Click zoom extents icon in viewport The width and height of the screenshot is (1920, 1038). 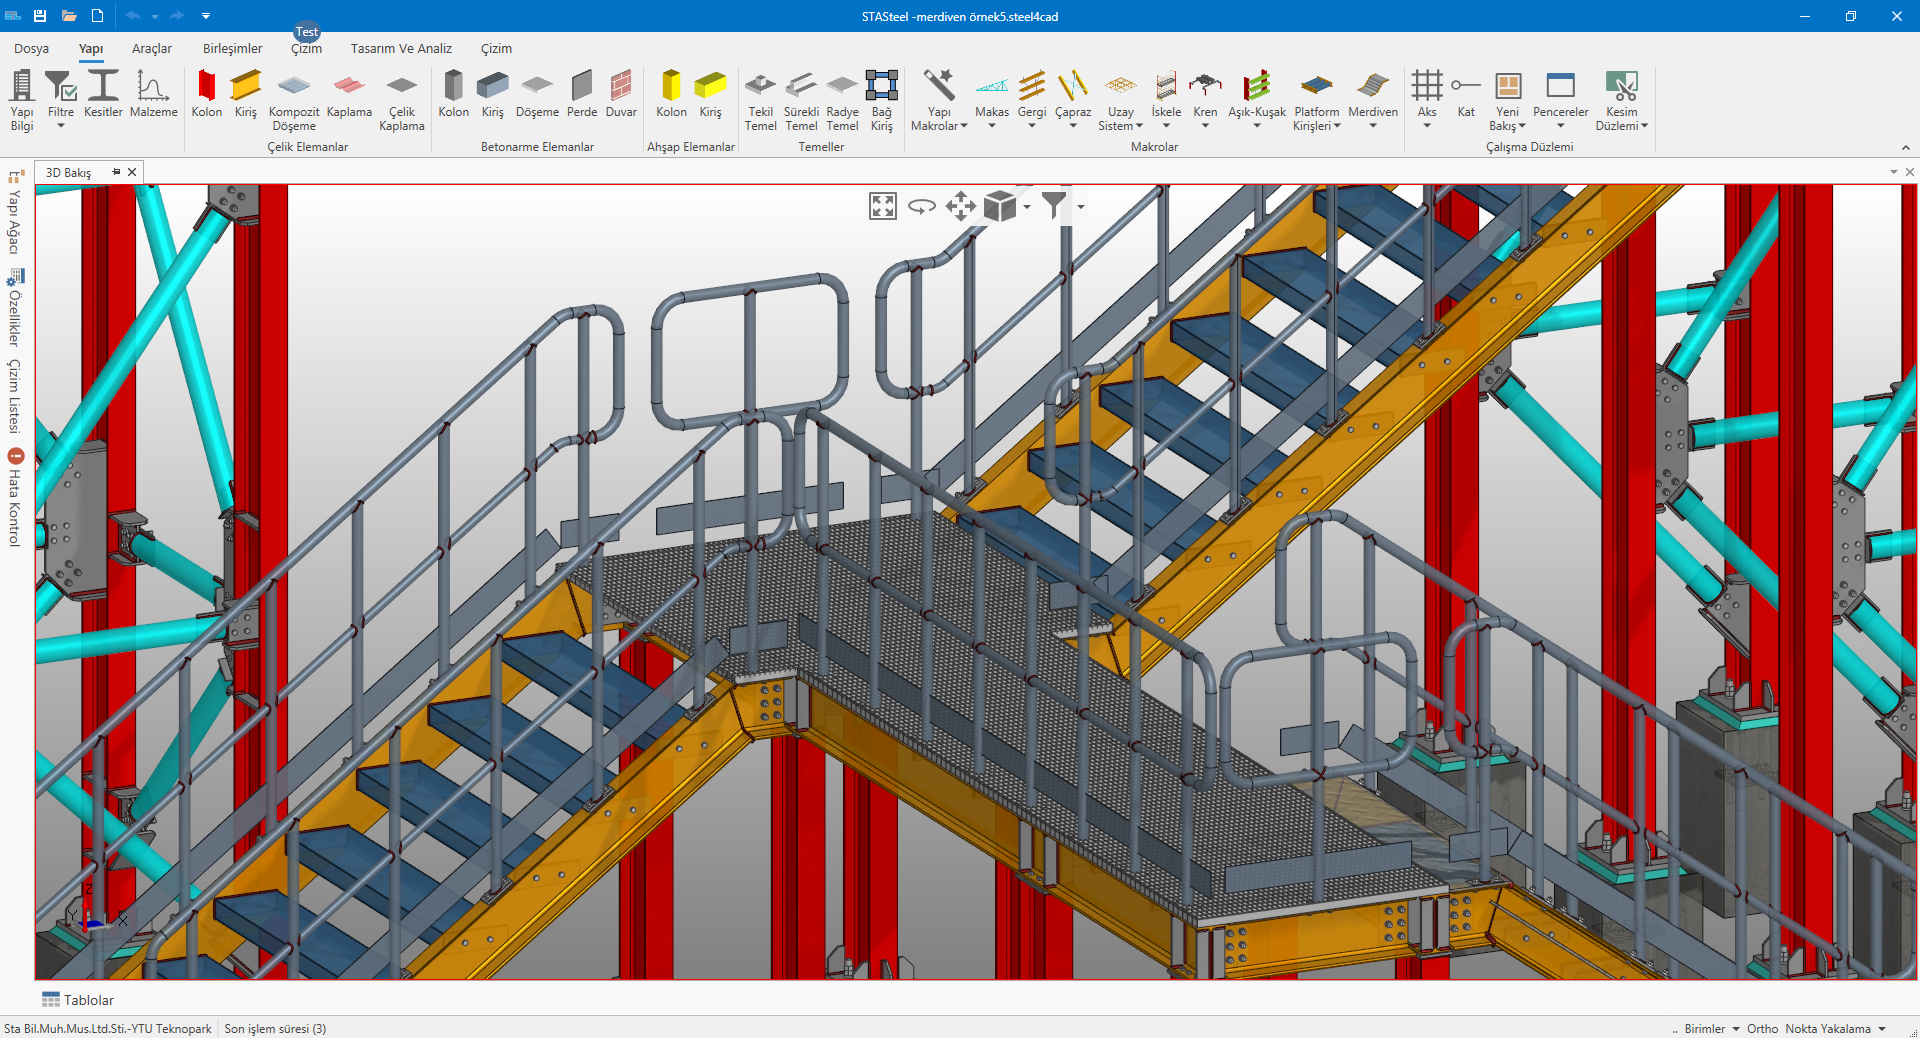[882, 206]
